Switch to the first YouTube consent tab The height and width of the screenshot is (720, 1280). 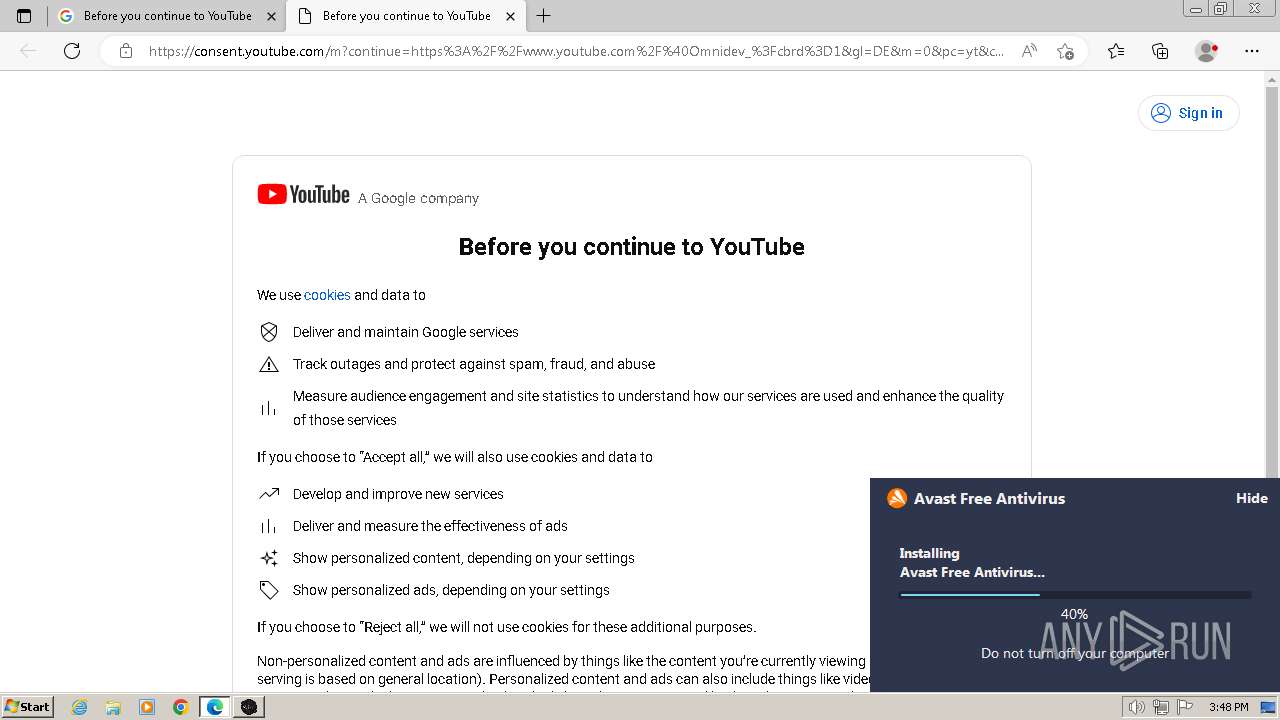click(167, 16)
